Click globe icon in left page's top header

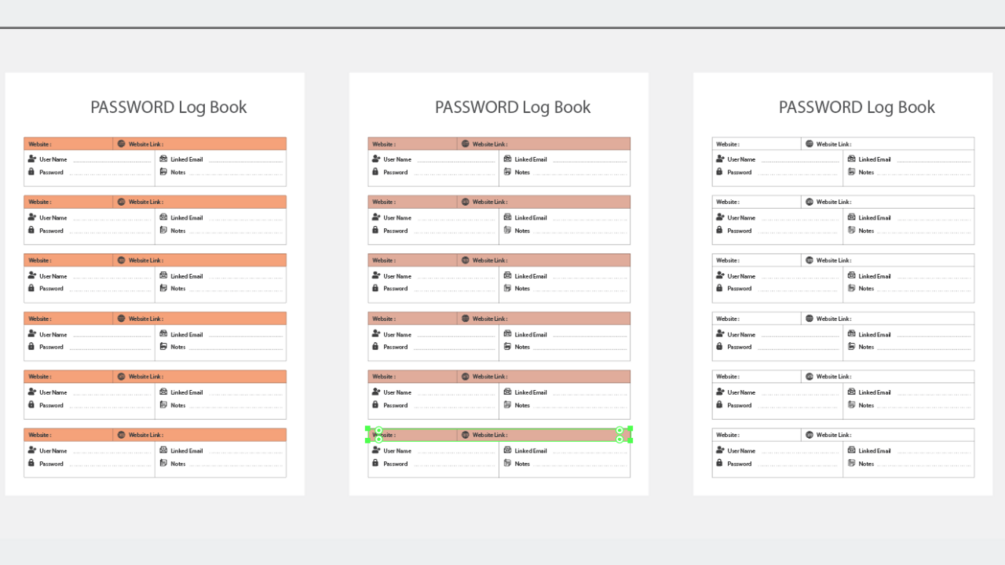click(x=121, y=143)
